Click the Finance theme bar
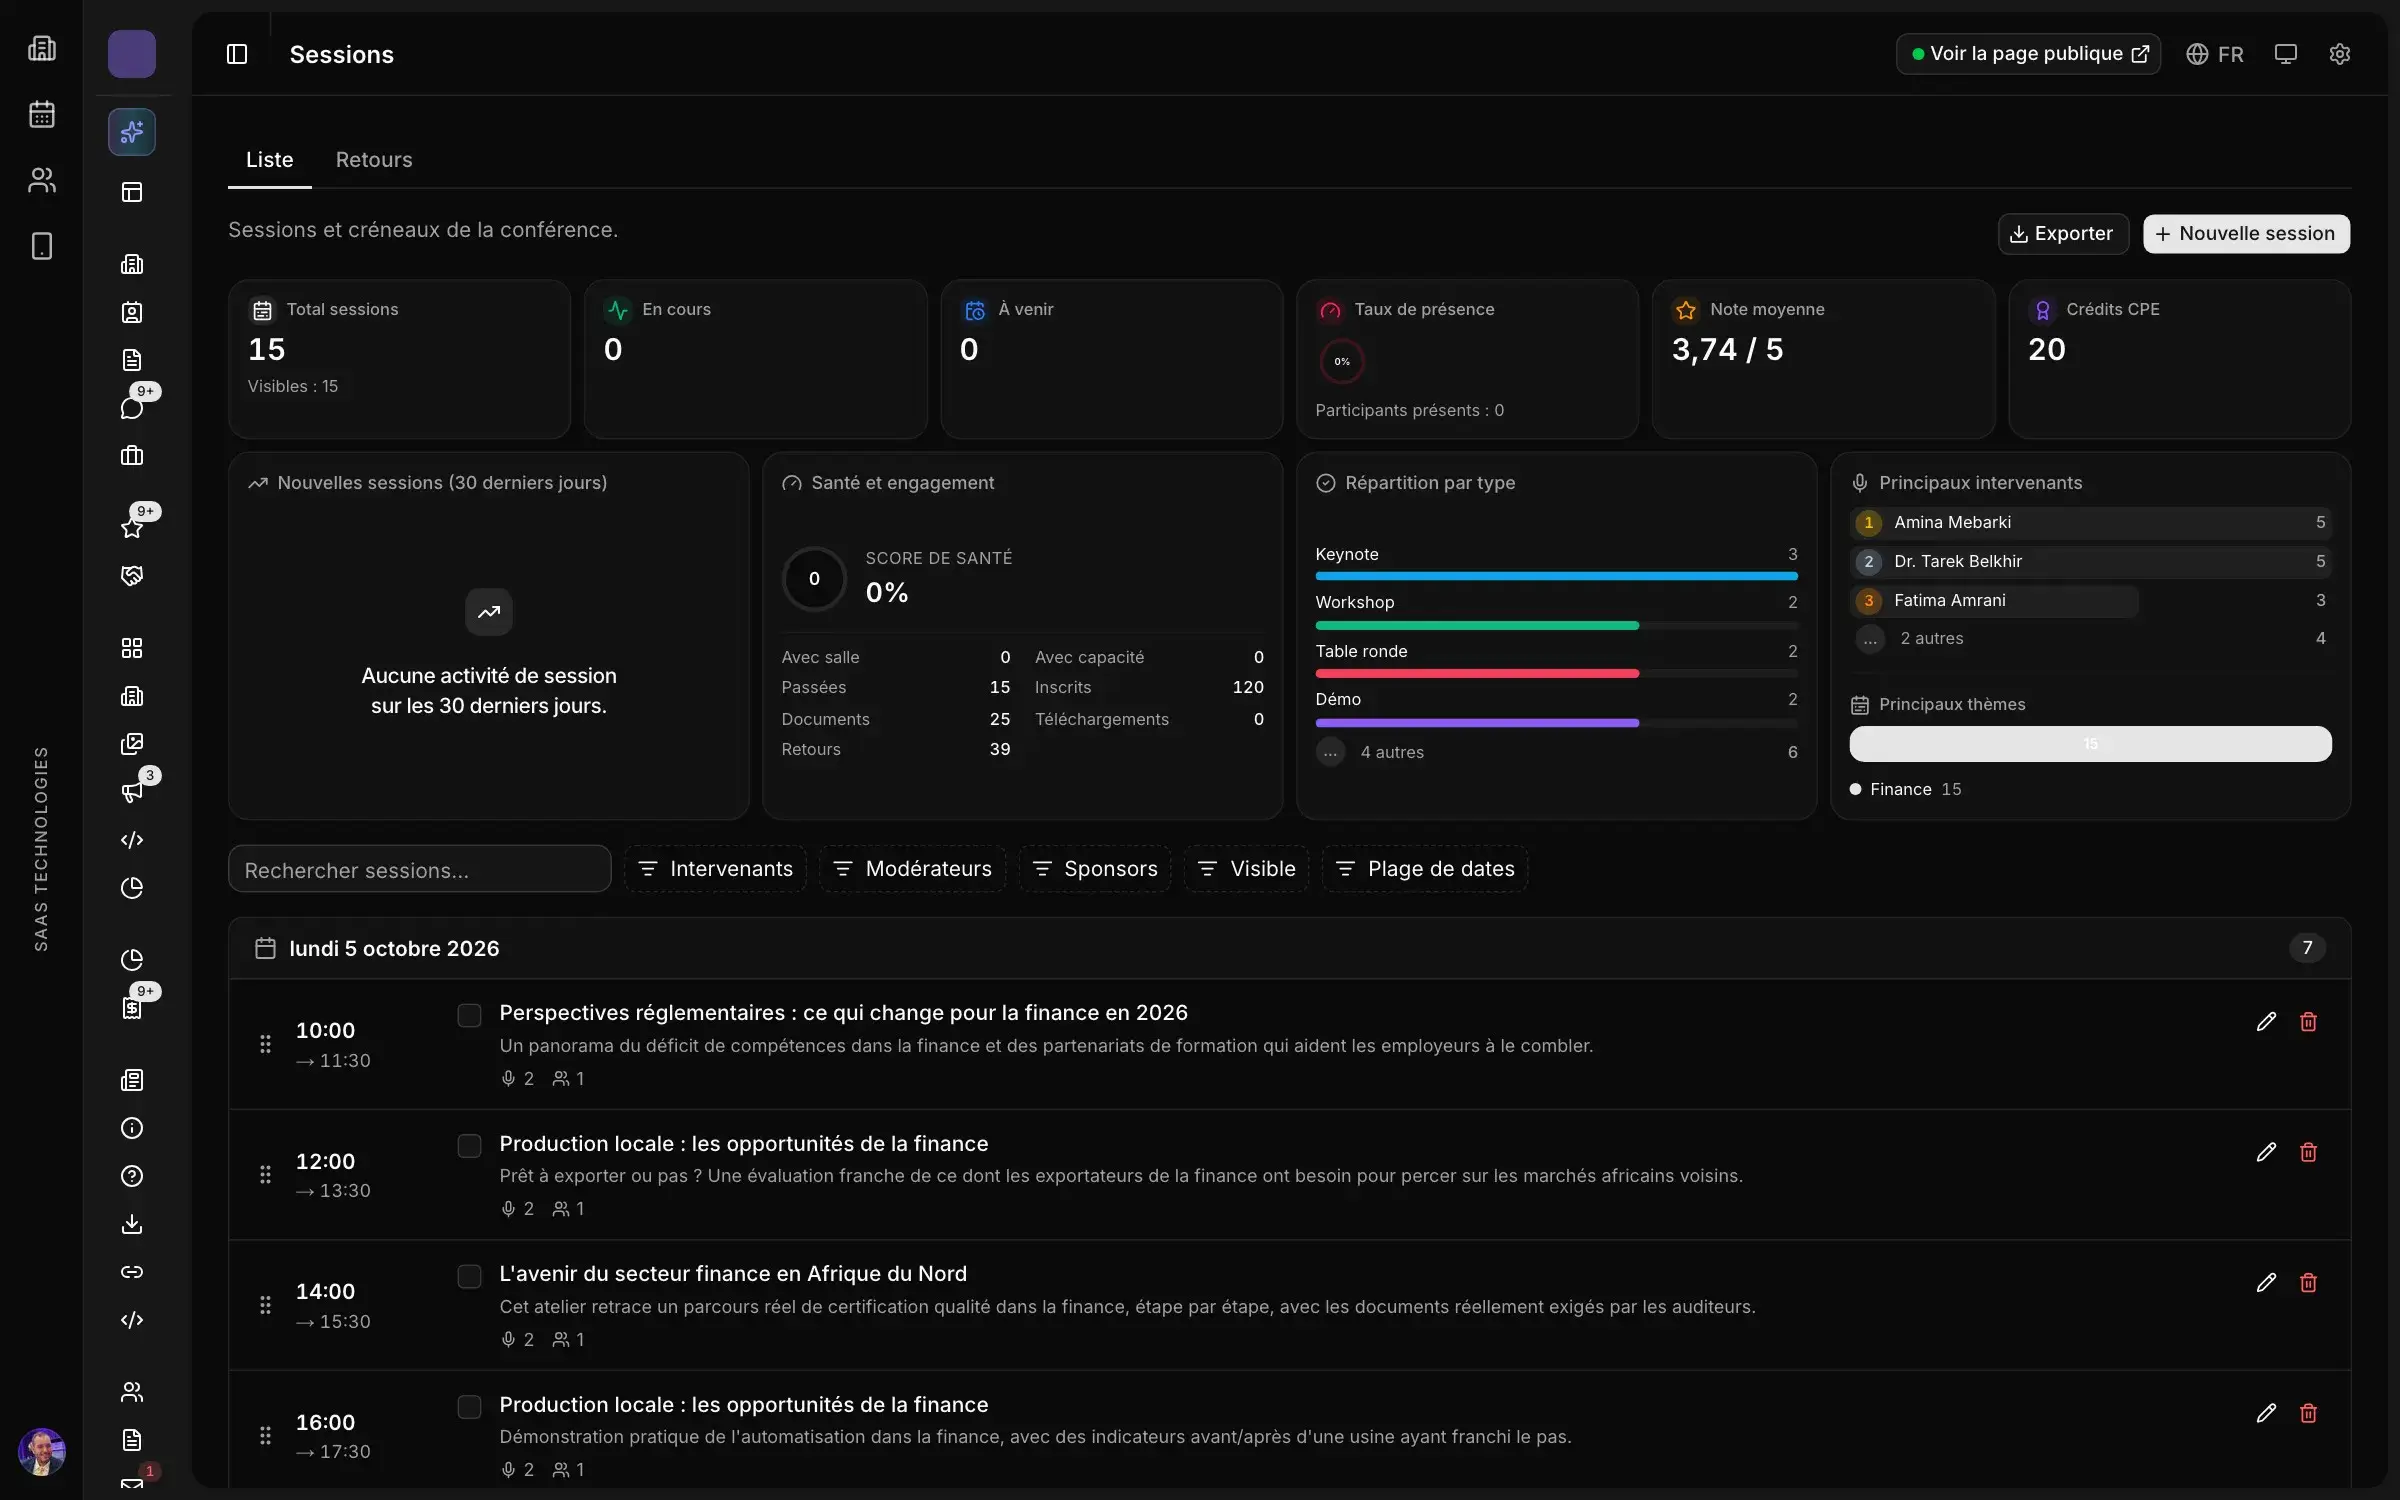 2090,744
